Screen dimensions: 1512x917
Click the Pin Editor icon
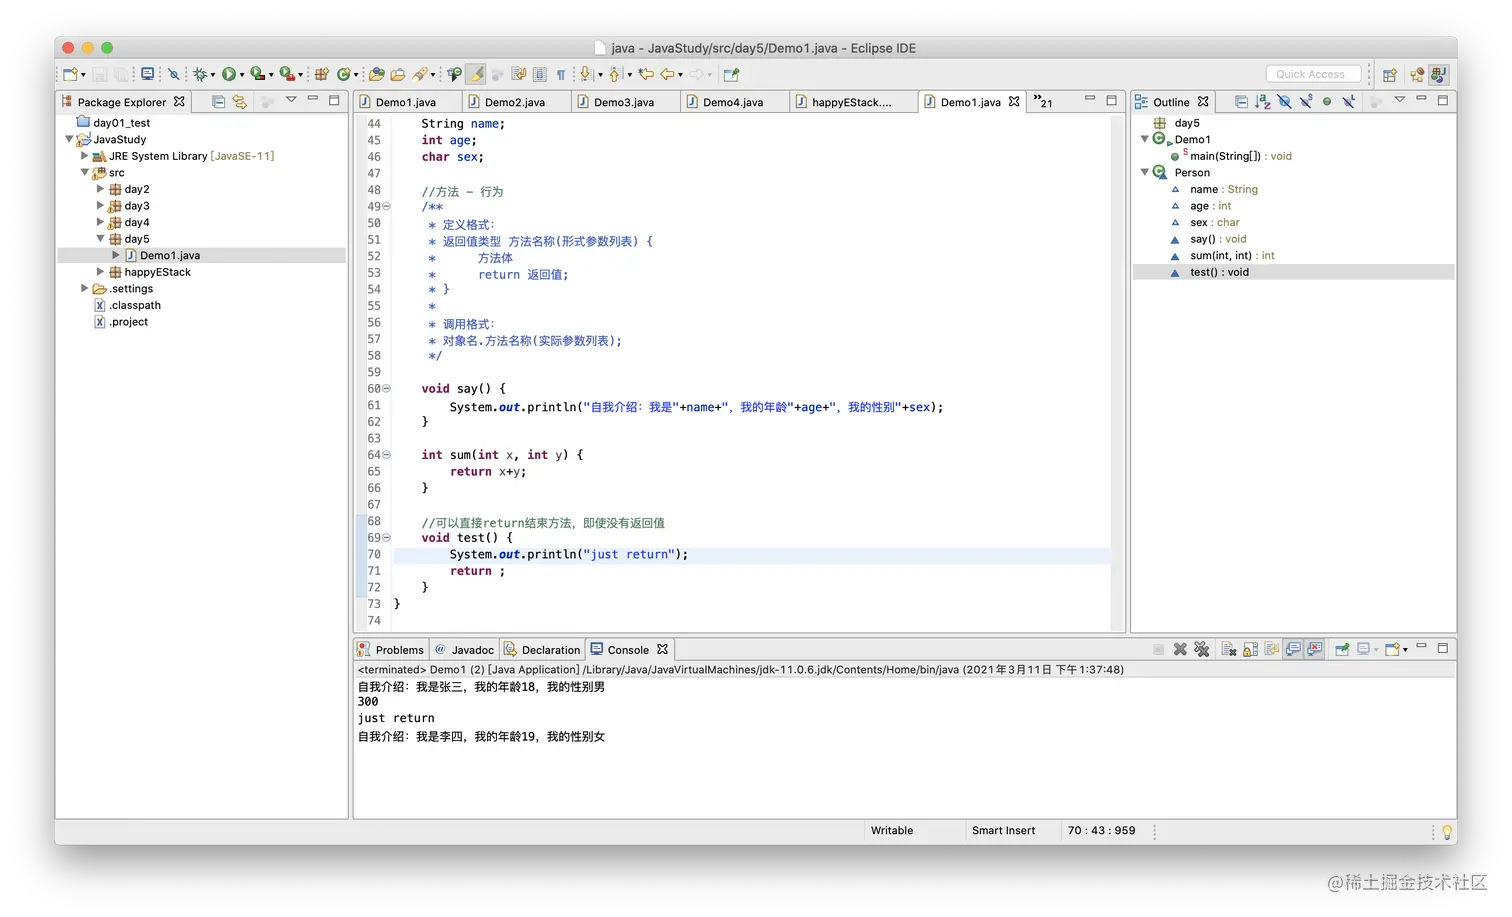[x=731, y=74]
